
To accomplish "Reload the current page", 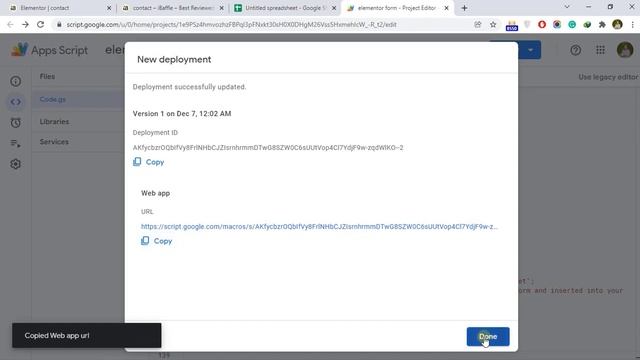I will click(x=40, y=24).
